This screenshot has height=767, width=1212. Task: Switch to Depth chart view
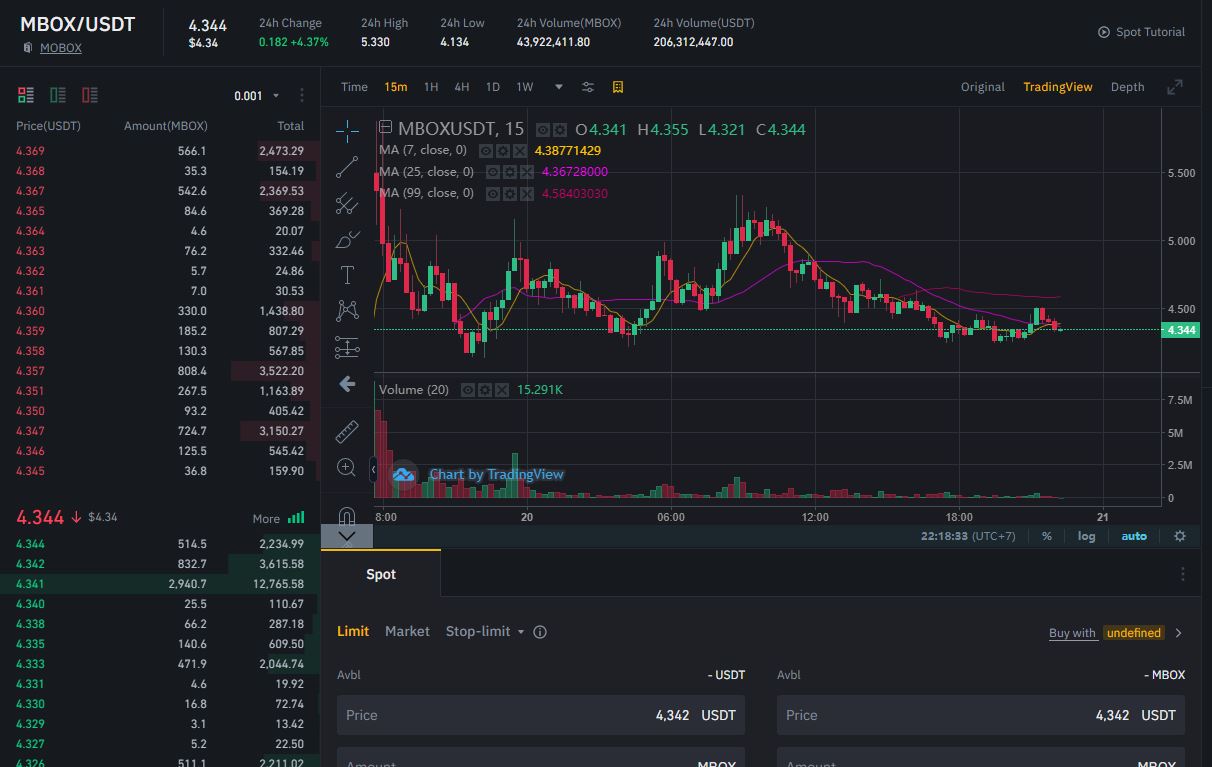pyautogui.click(x=1128, y=87)
